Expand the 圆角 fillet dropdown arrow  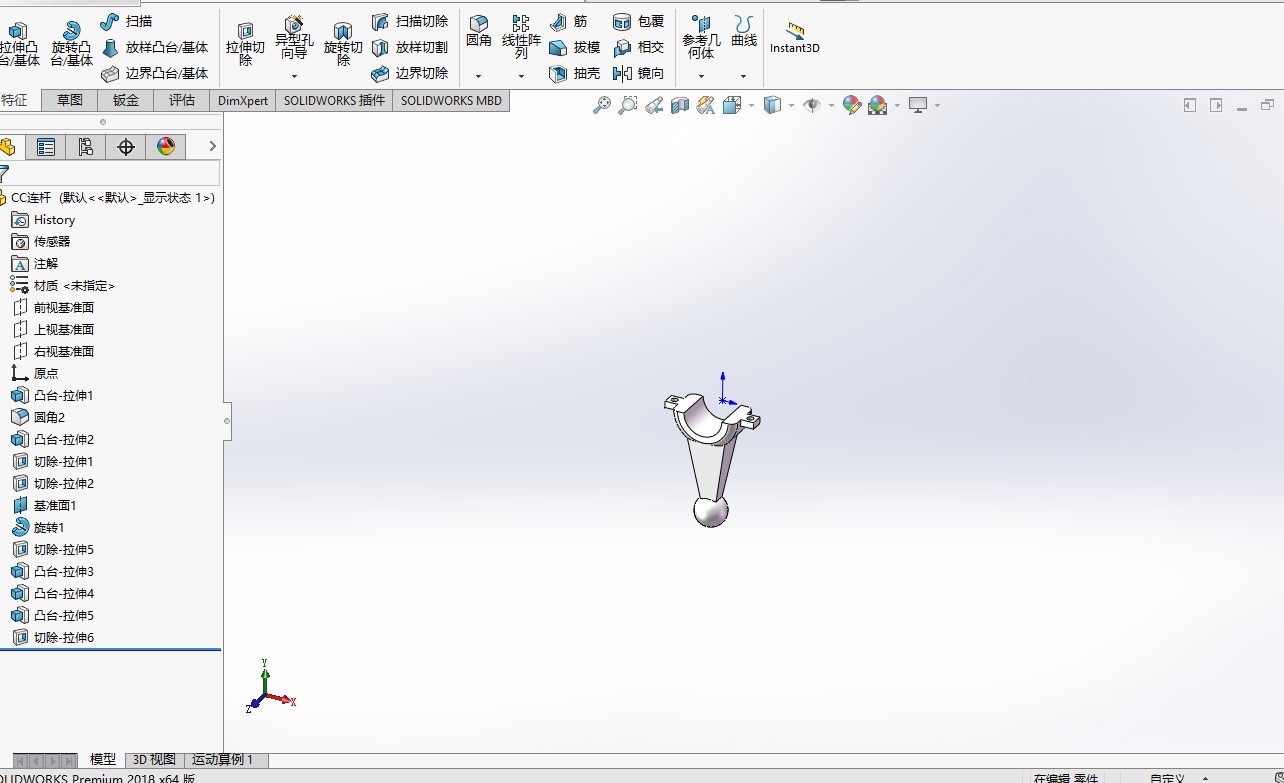479,76
